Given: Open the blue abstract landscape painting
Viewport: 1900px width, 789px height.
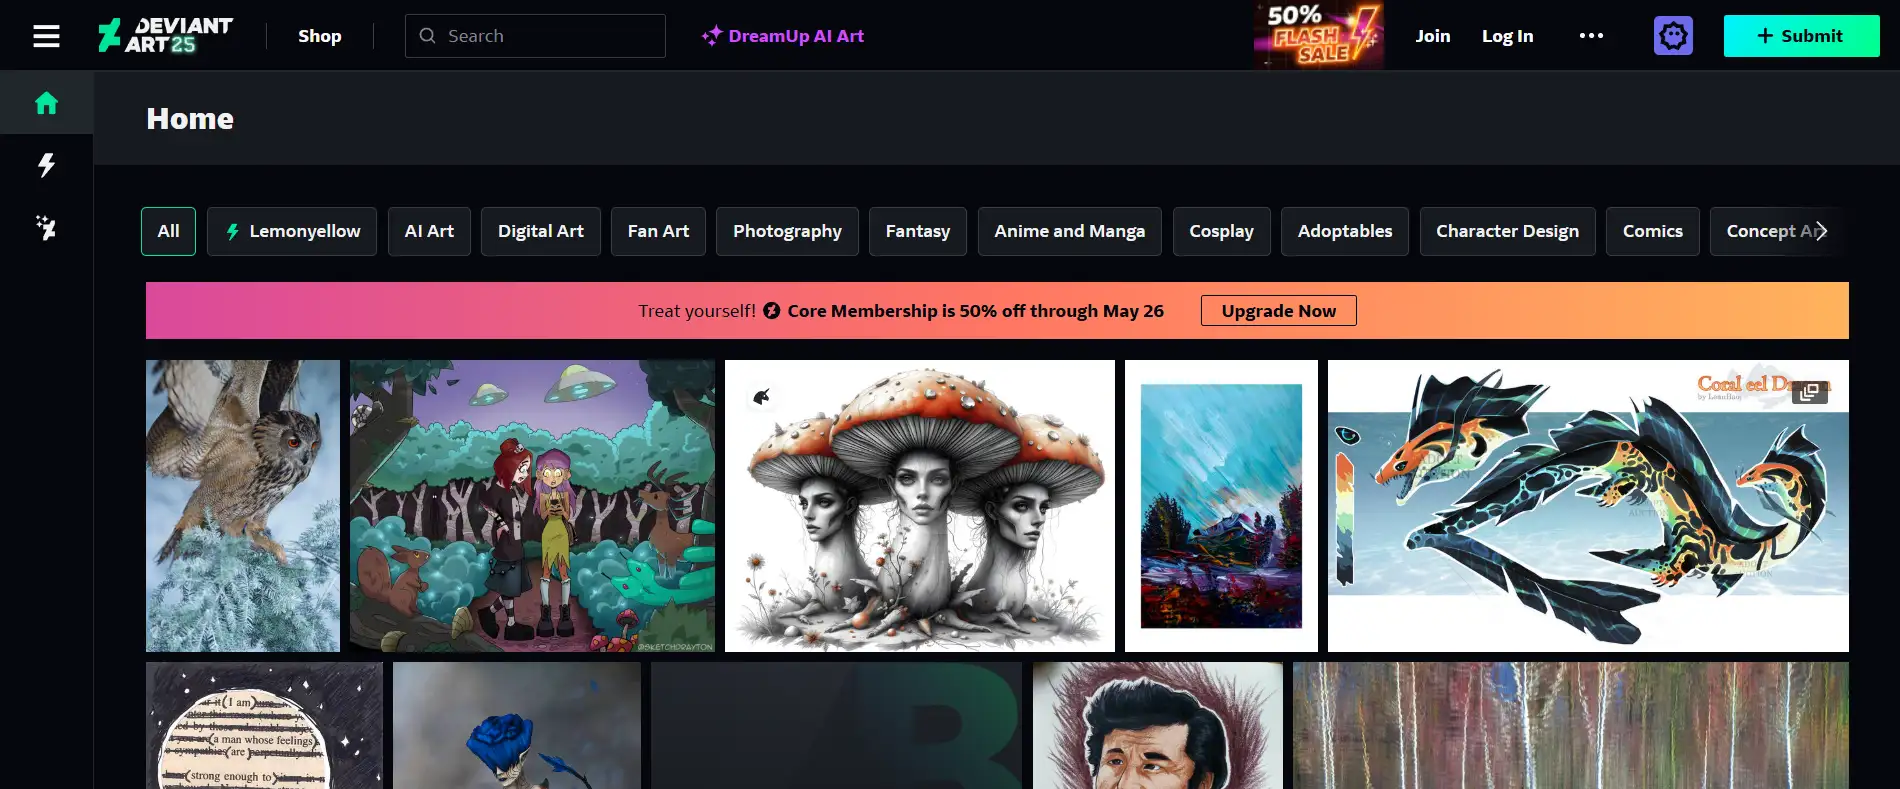Looking at the screenshot, I should 1221,506.
